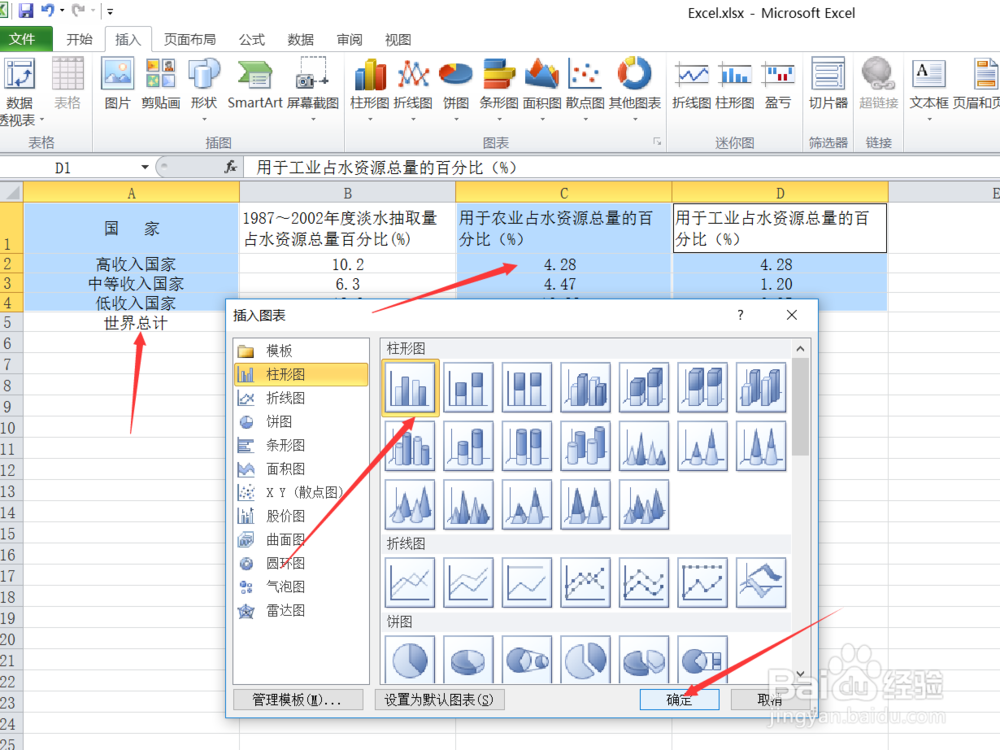Screen dimensions: 1000x750
Task: Switch to the 开始 (Home) tab
Action: (80, 40)
